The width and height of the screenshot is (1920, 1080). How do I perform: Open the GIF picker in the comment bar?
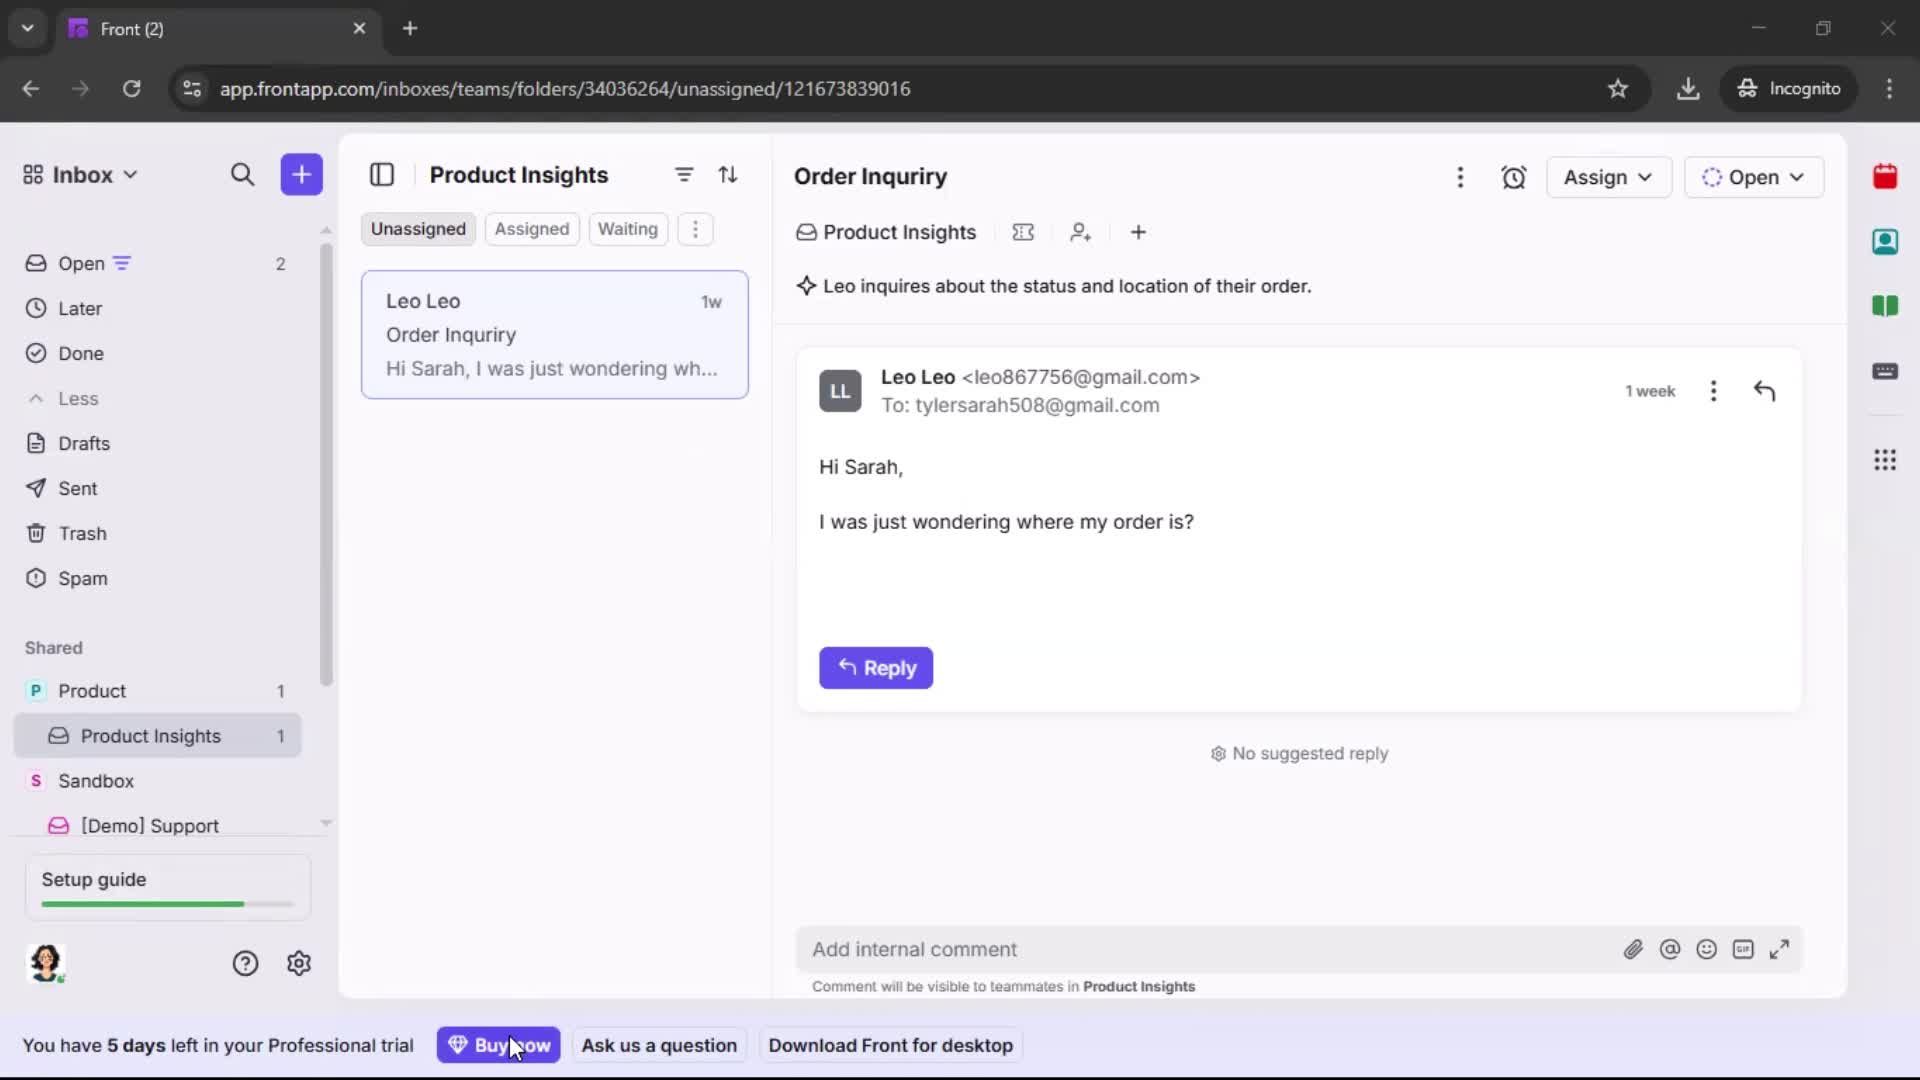pos(1744,950)
